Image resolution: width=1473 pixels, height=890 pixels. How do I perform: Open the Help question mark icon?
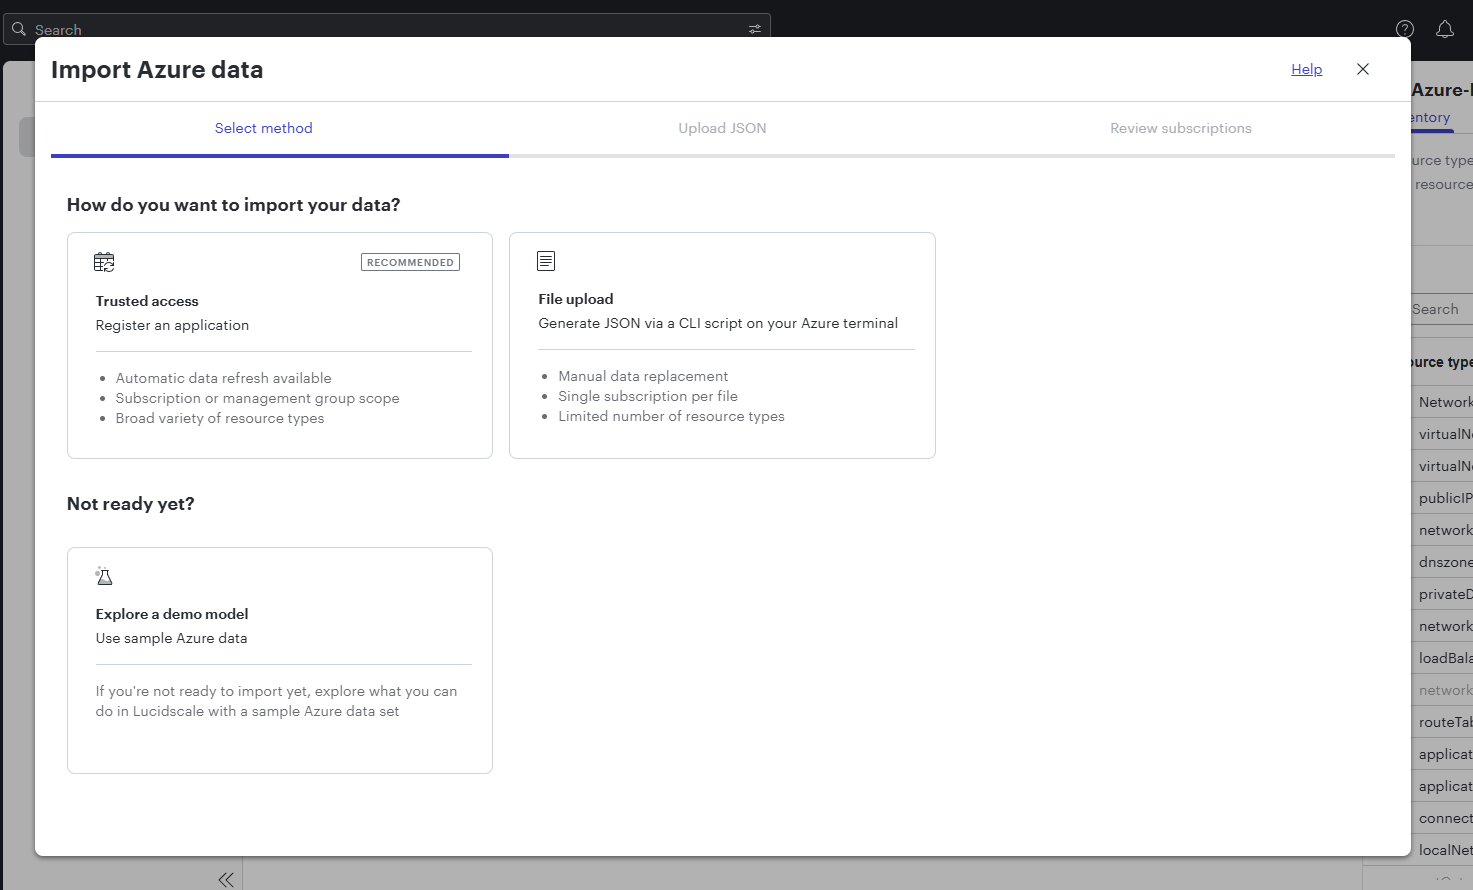coord(1404,29)
